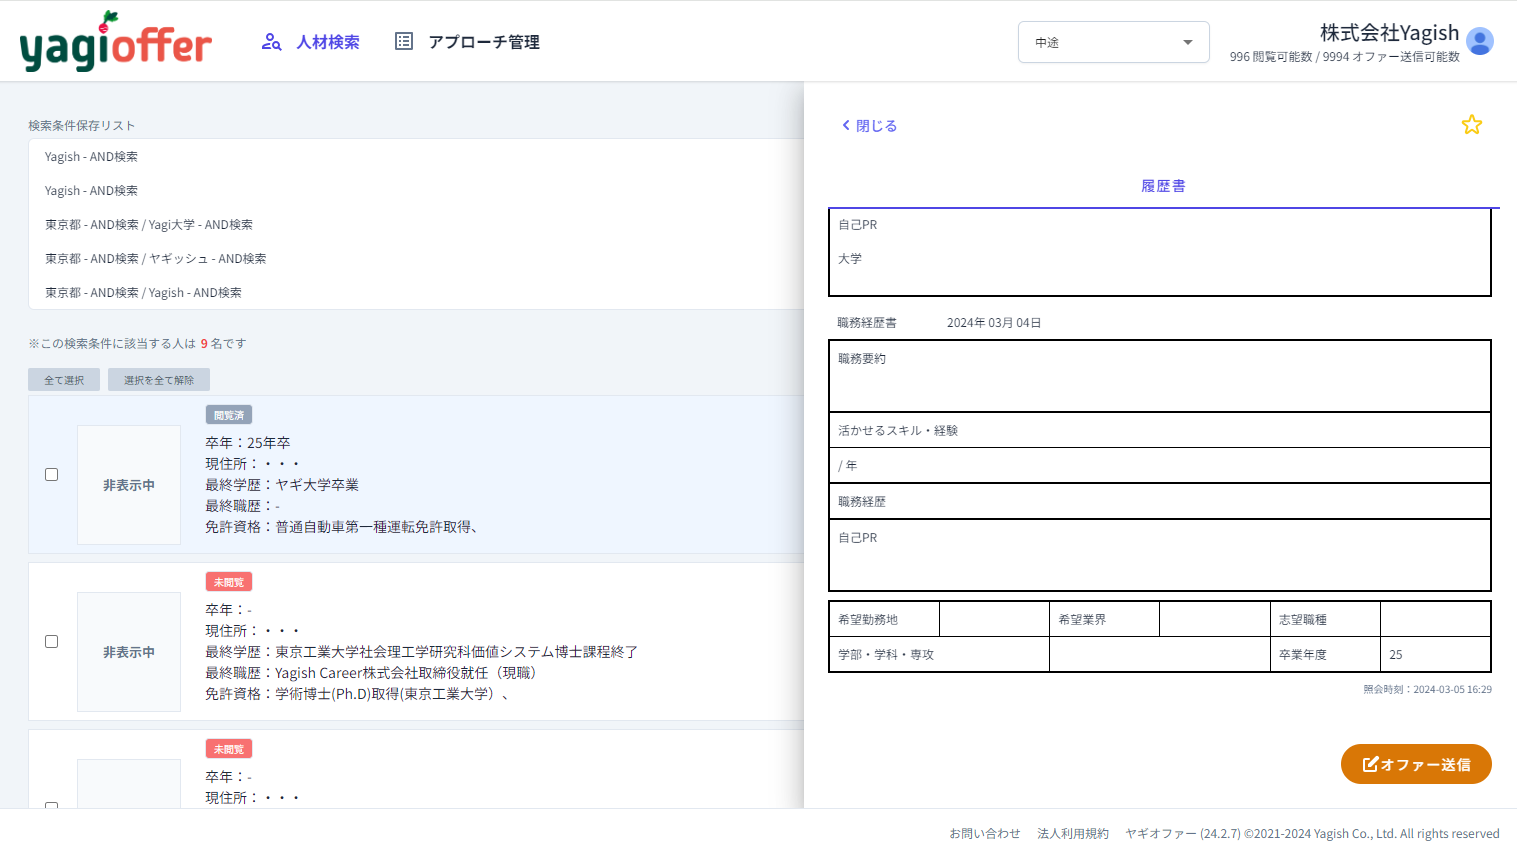Click the dropdown arrow in the 中途 selector
This screenshot has height=855, width=1517.
click(1187, 43)
